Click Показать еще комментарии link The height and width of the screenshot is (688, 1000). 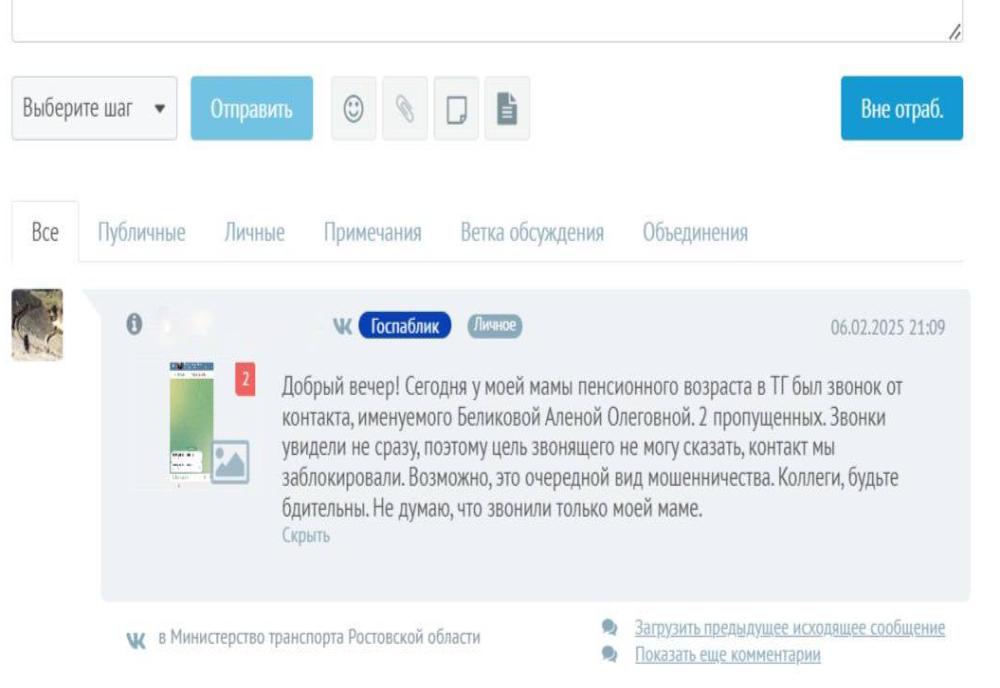click(727, 656)
